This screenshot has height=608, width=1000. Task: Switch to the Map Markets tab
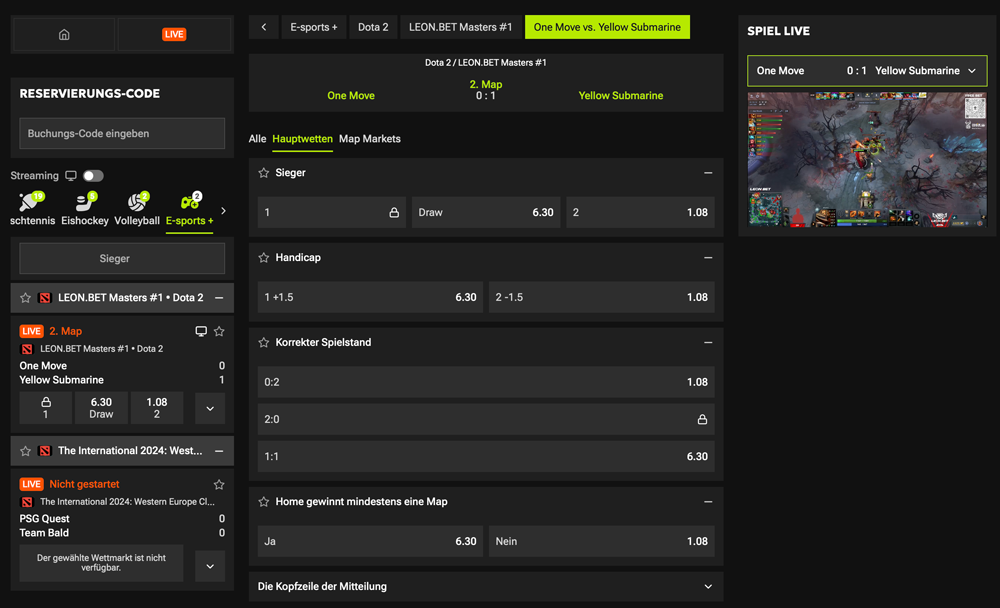click(x=369, y=139)
